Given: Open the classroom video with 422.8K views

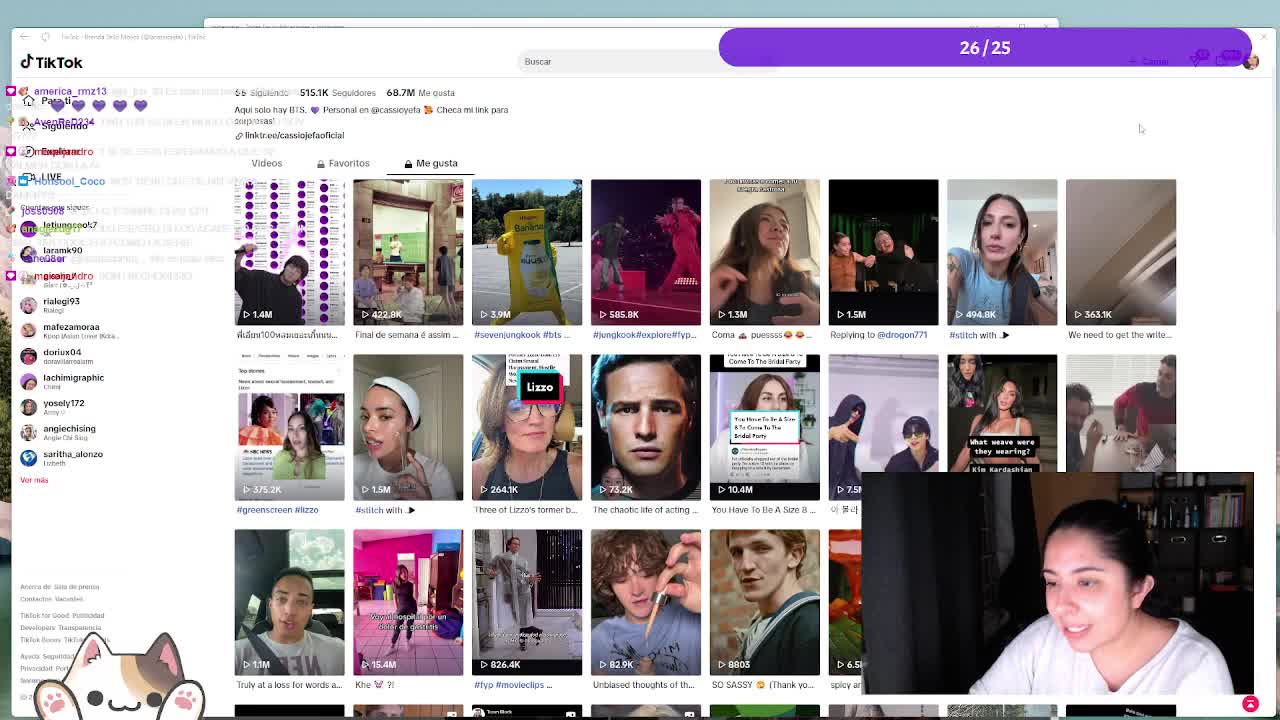Looking at the screenshot, I should pyautogui.click(x=408, y=252).
